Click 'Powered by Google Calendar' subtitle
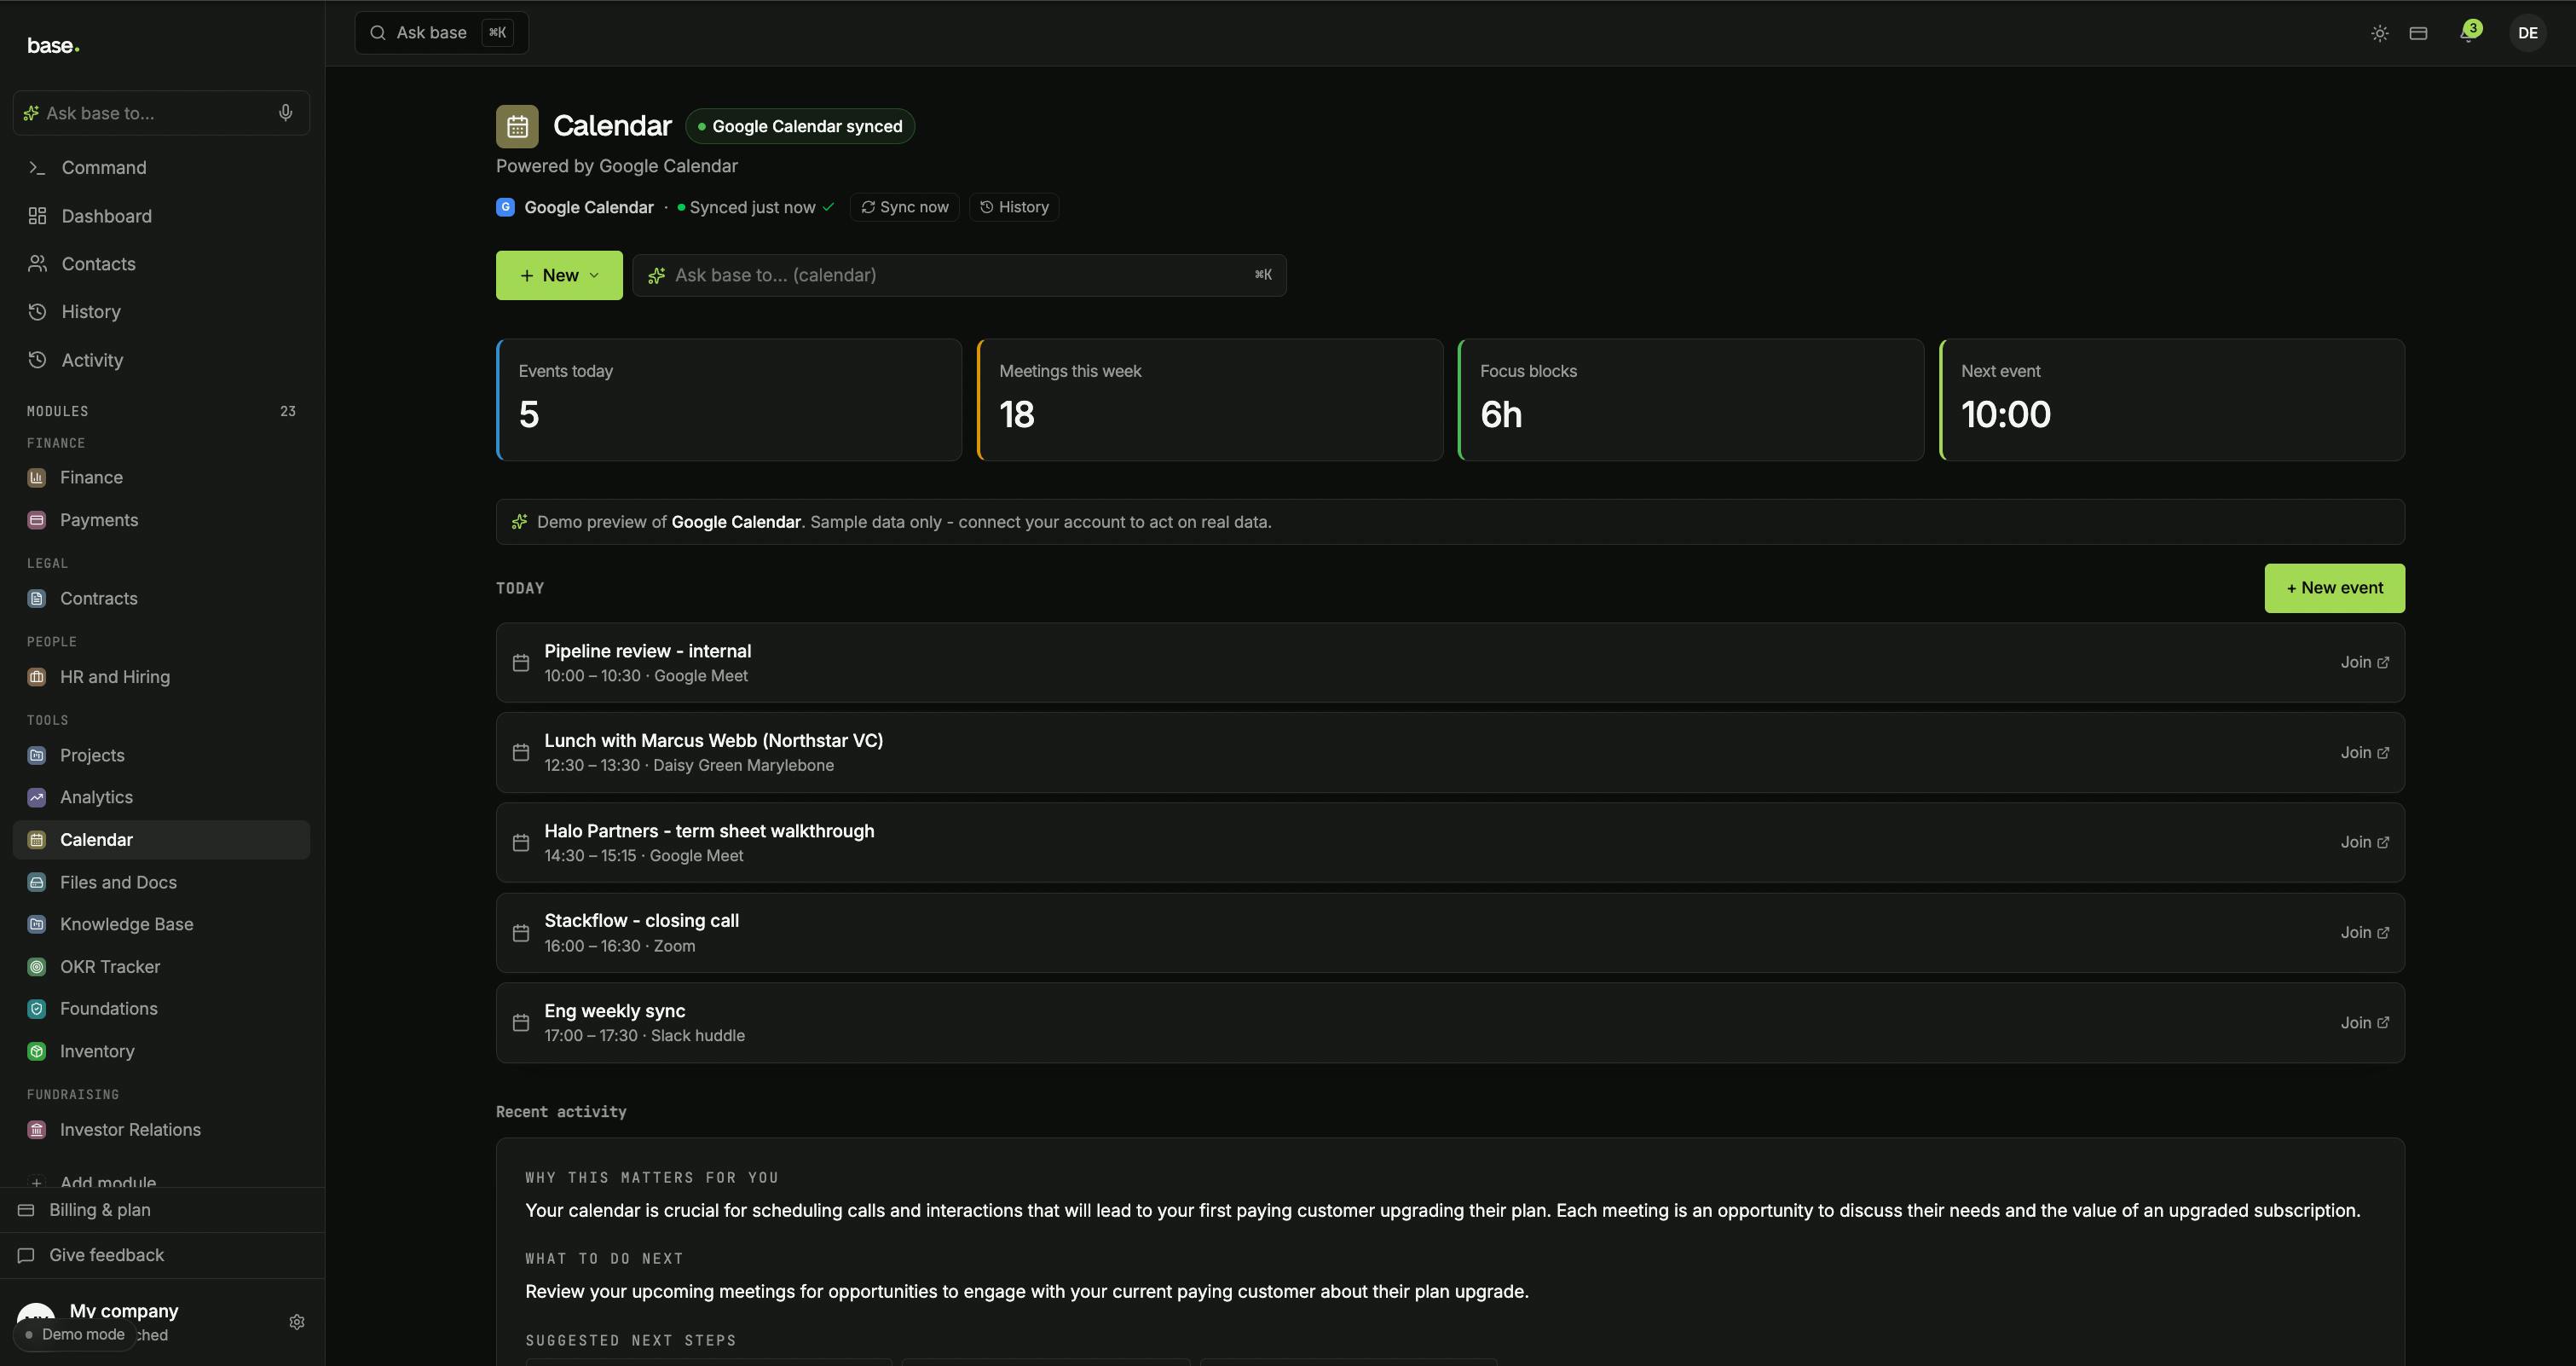 pyautogui.click(x=617, y=166)
